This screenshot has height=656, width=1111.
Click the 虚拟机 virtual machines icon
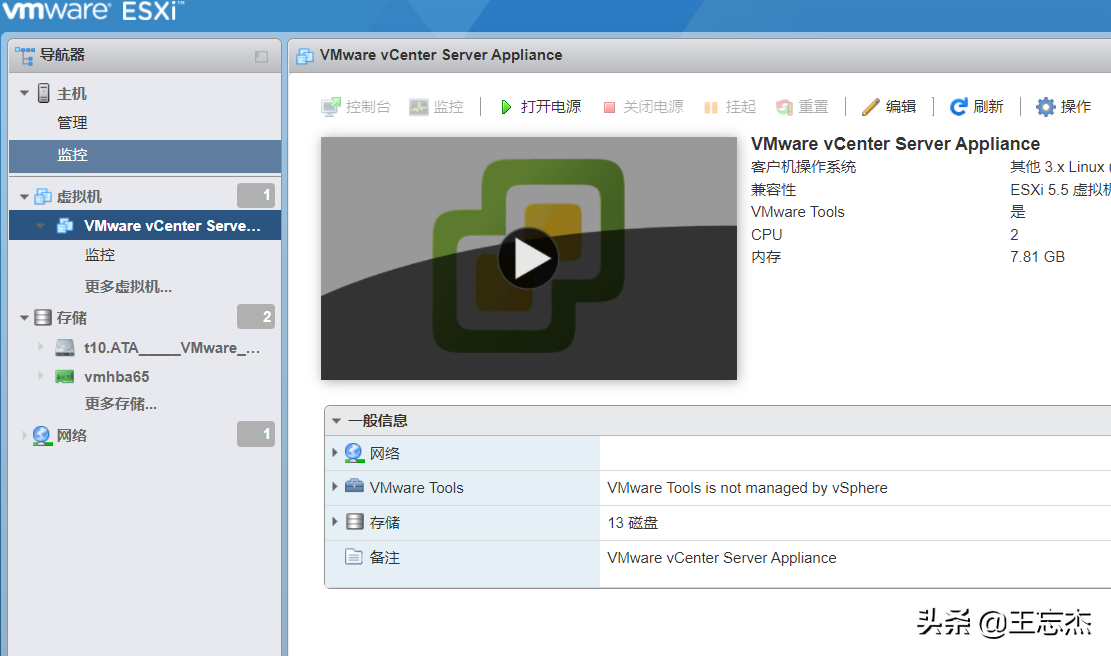click(43, 196)
